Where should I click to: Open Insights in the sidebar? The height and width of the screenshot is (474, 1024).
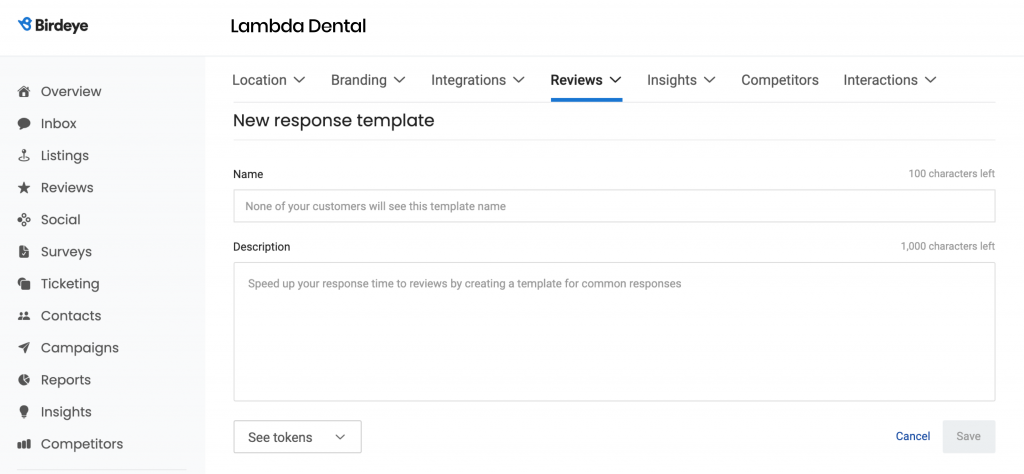66,411
